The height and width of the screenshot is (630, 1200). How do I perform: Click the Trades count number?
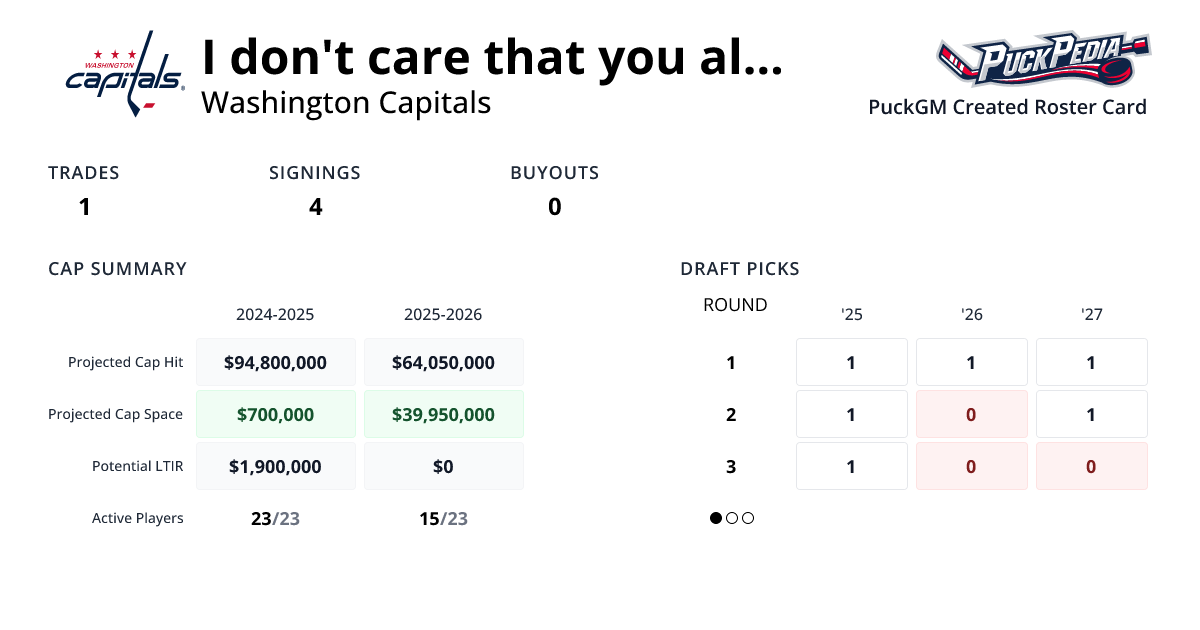85,207
